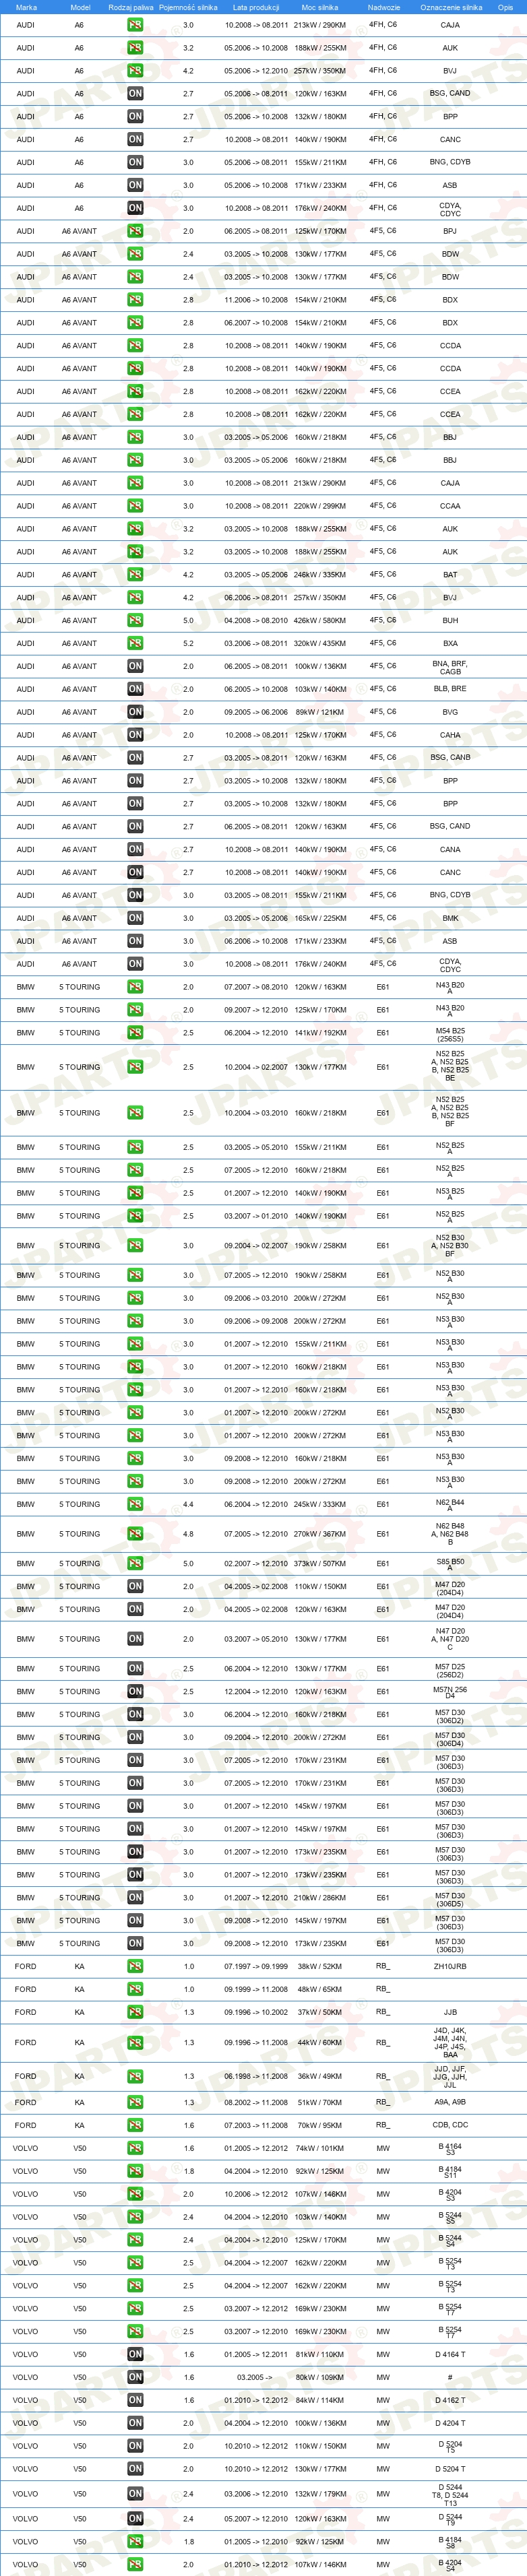Click the diesel ON icon in the A6 AVANT BVG row
This screenshot has height=2576, width=527.
(x=135, y=712)
